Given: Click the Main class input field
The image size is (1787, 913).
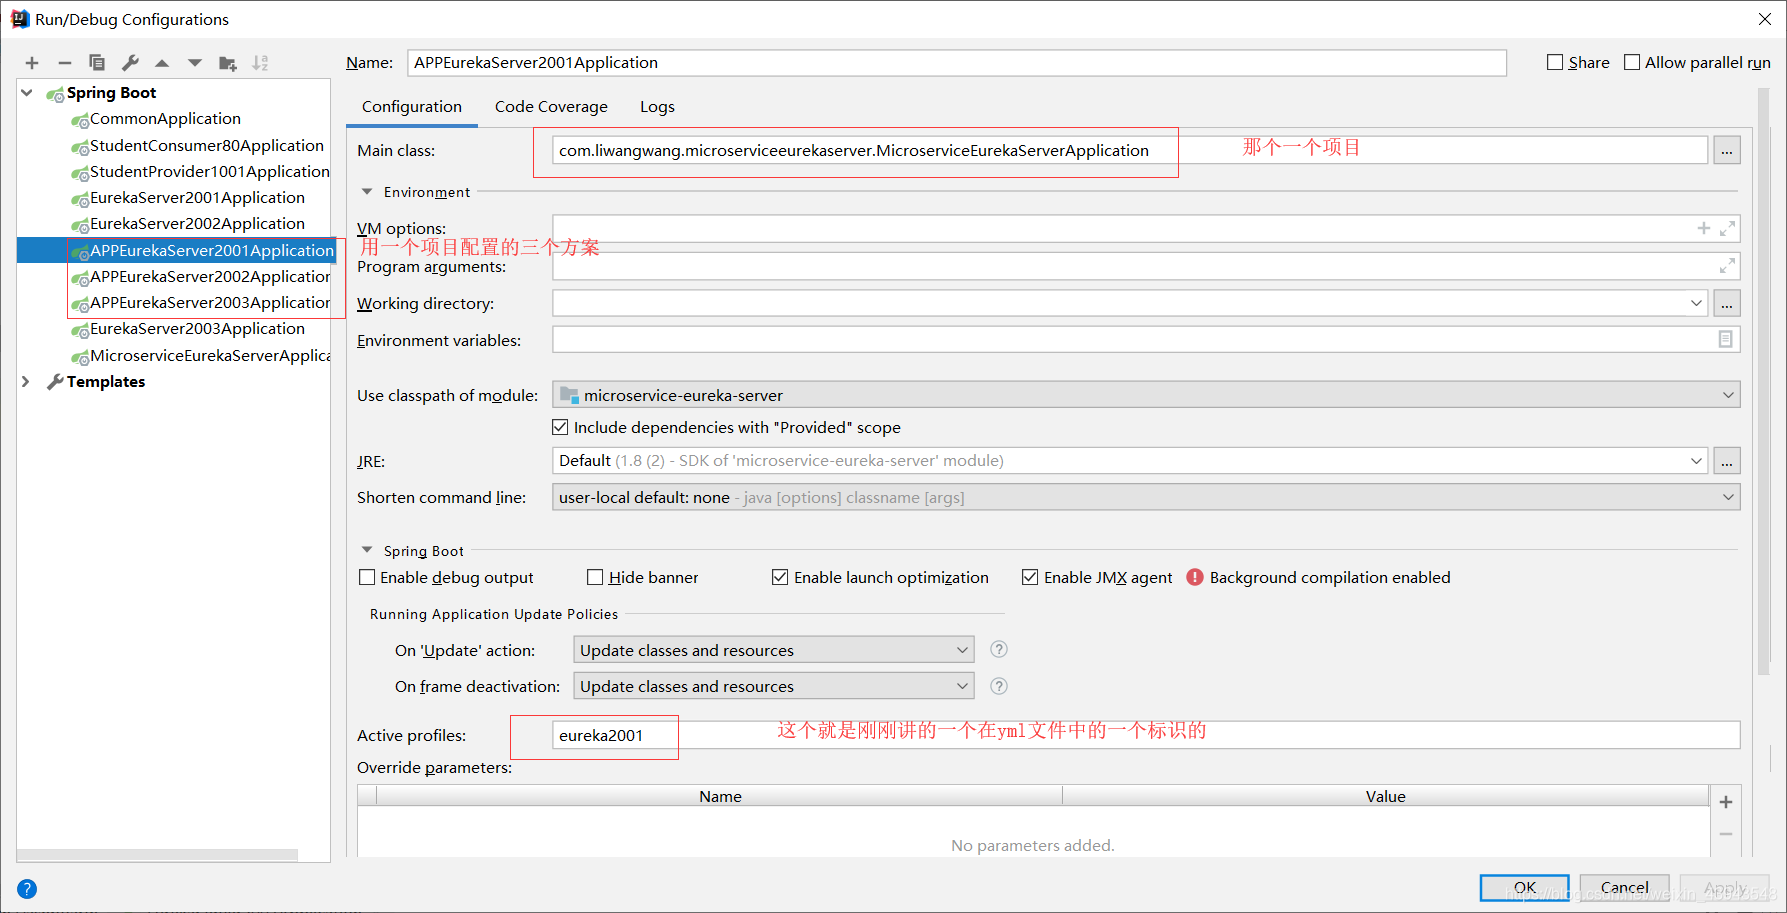Looking at the screenshot, I should pyautogui.click(x=1130, y=151).
